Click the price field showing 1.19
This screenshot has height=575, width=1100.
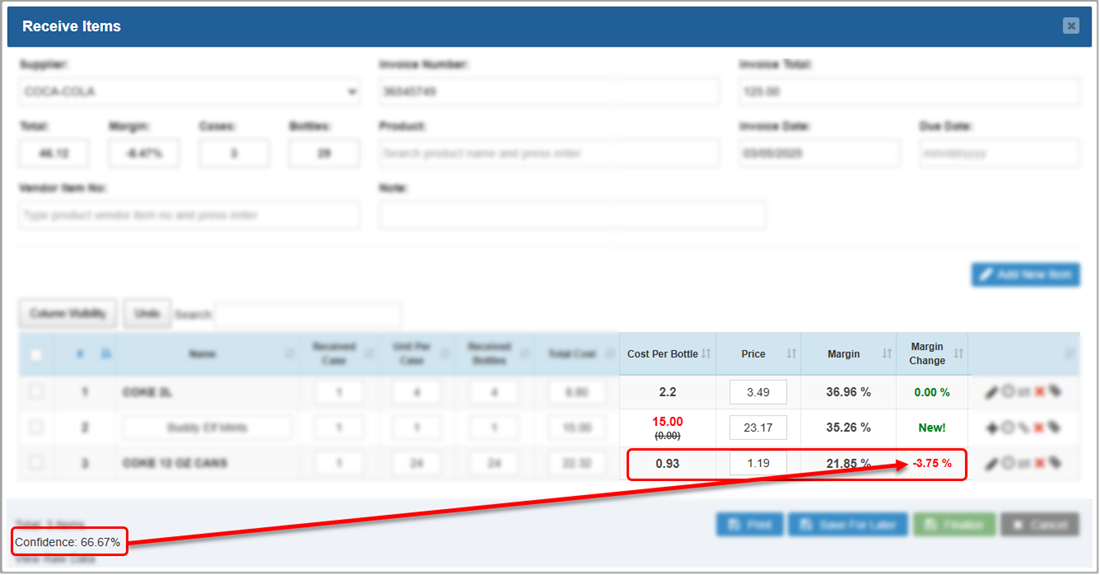coord(758,464)
